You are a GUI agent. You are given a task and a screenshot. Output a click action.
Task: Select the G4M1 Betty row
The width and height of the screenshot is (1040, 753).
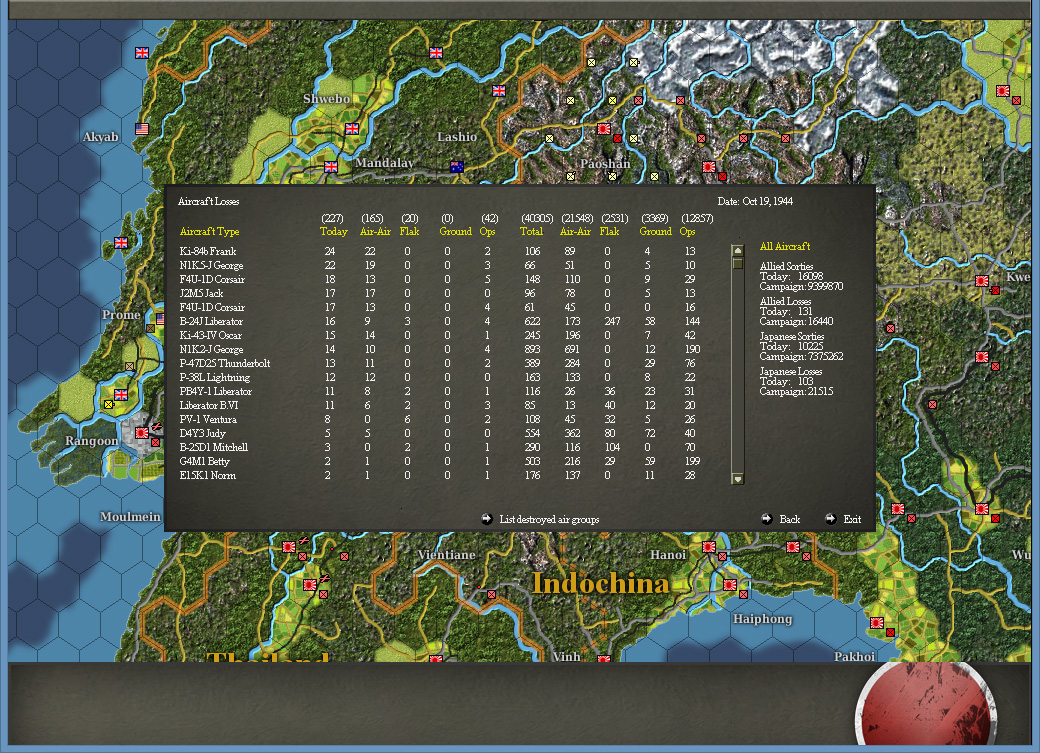pyautogui.click(x=438, y=461)
